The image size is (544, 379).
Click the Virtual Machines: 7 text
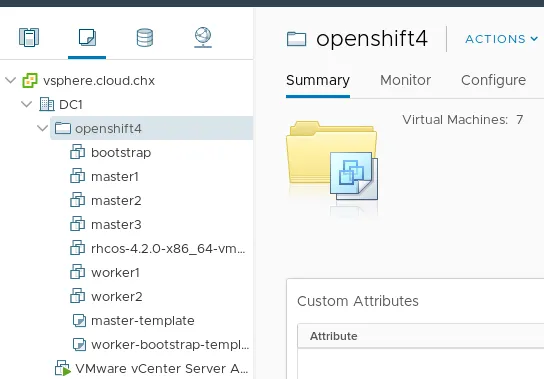463,120
